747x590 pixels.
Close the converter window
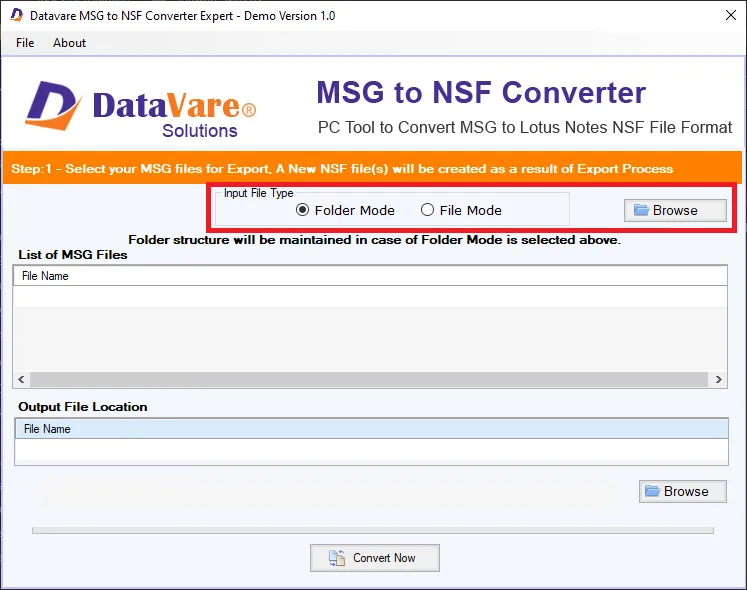[731, 15]
